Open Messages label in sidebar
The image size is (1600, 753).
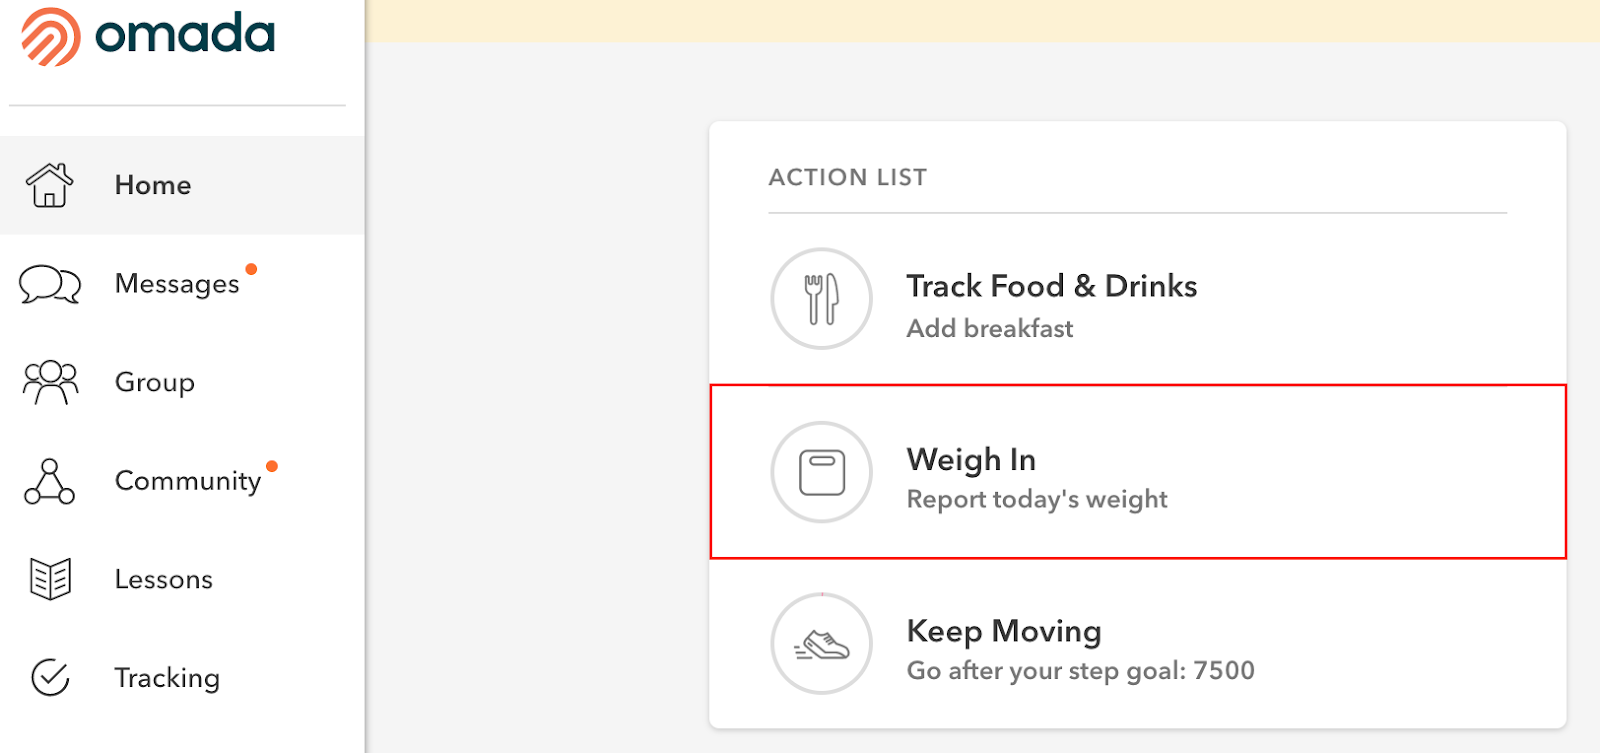177,284
